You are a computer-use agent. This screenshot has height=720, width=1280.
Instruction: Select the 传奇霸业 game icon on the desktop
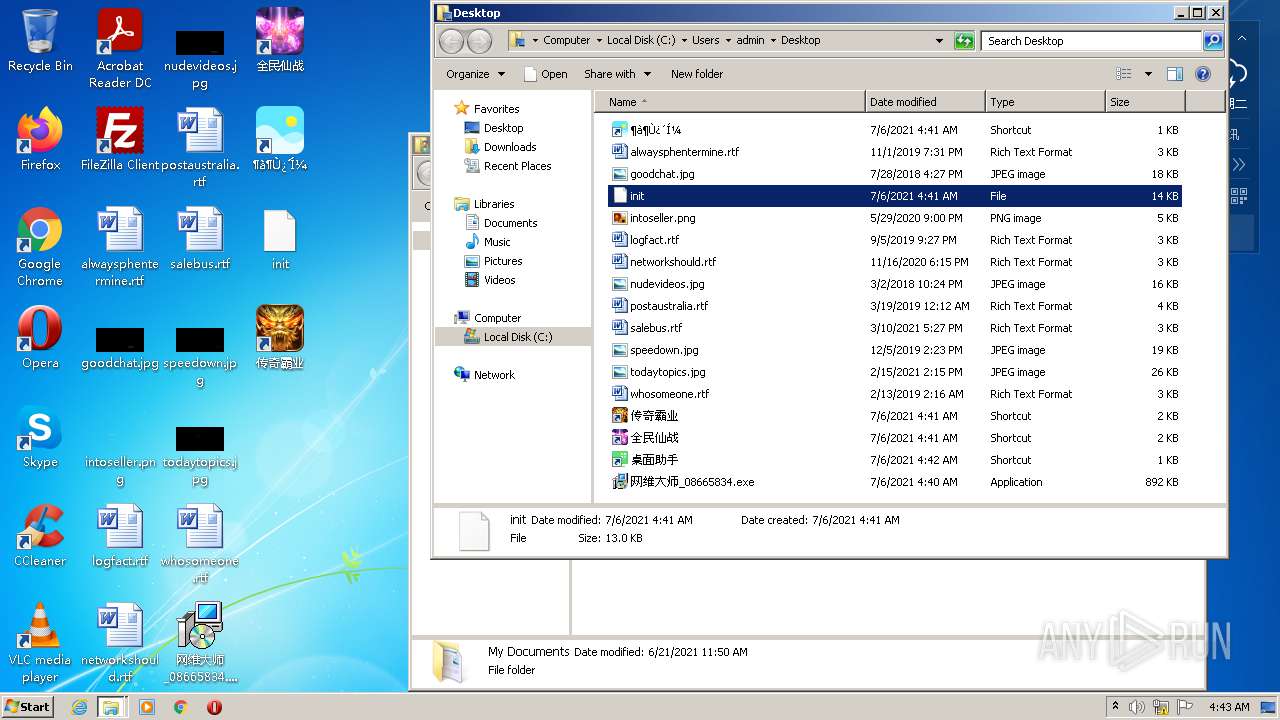pyautogui.click(x=280, y=338)
